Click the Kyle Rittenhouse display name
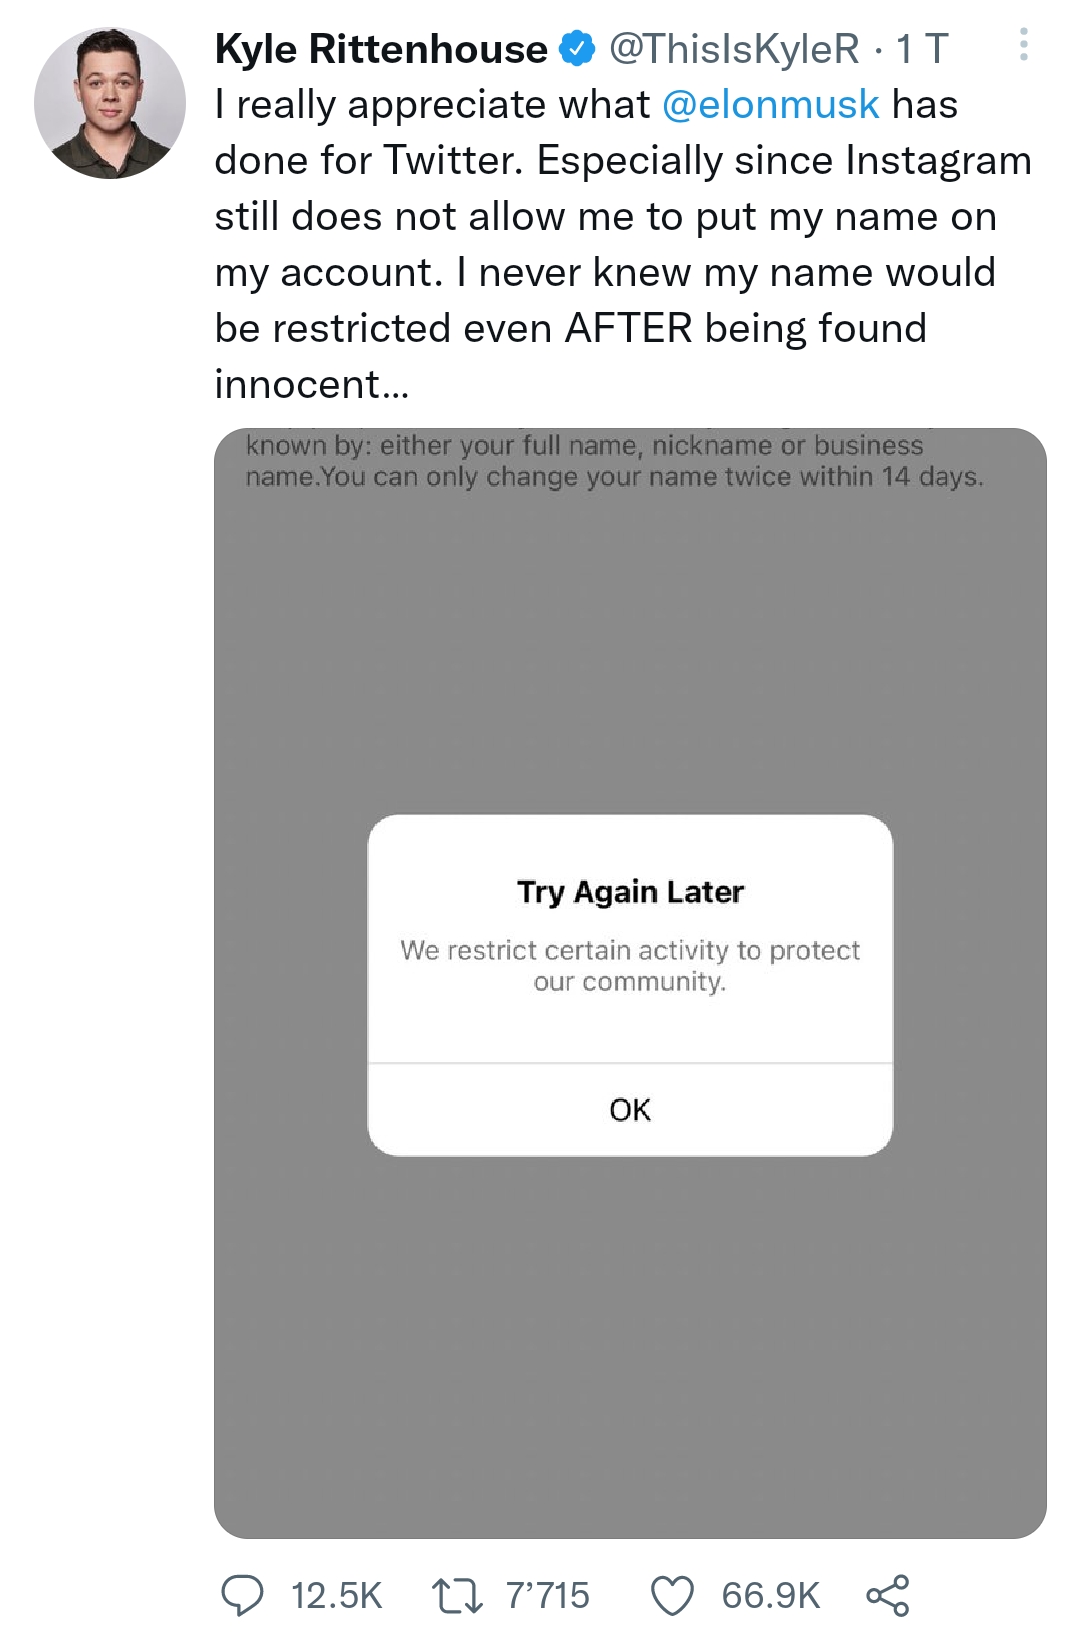 (x=381, y=49)
